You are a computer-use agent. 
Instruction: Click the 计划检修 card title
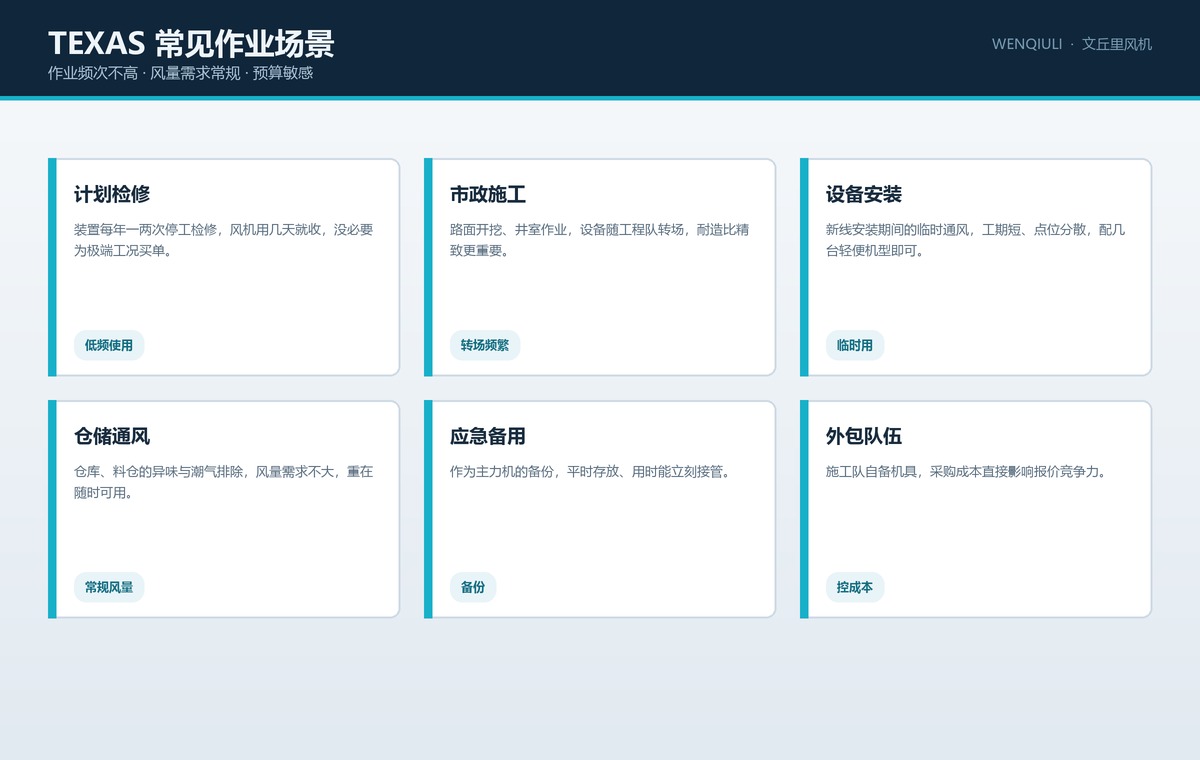point(112,194)
